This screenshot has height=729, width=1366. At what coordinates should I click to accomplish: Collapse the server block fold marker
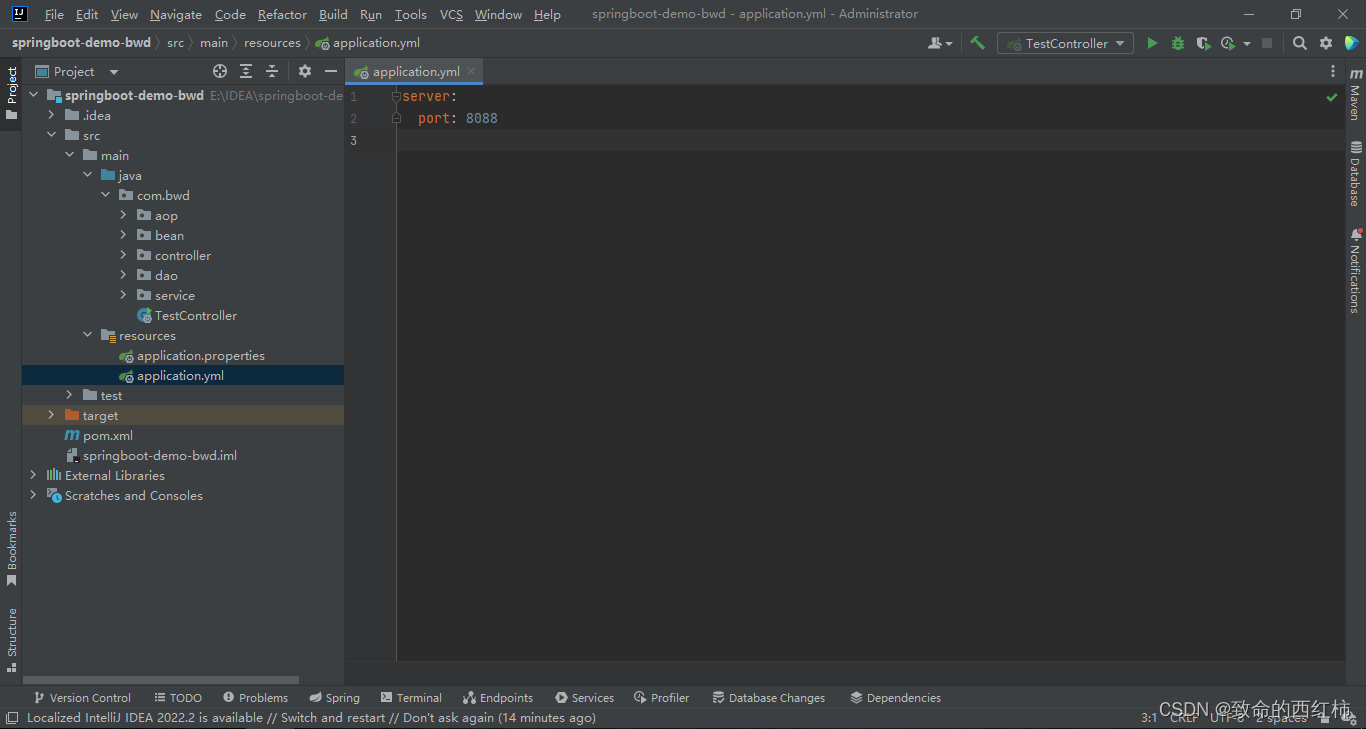coord(397,97)
